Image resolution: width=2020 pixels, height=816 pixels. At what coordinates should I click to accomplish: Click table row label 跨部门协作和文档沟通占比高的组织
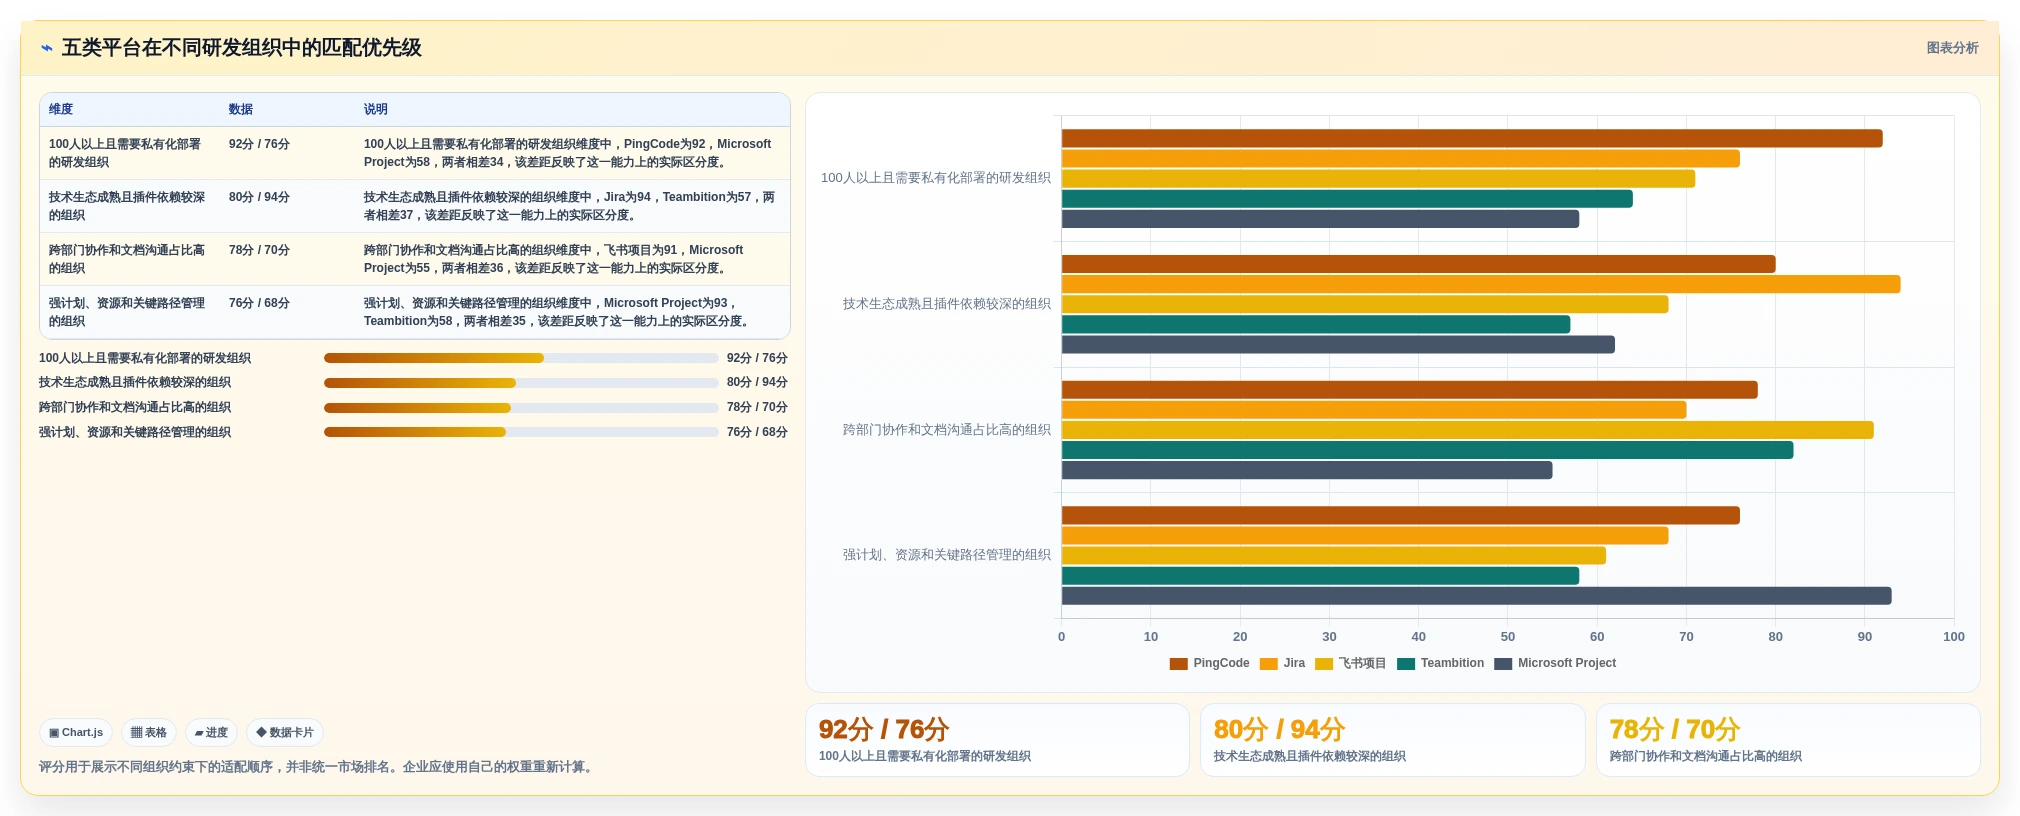(127, 259)
